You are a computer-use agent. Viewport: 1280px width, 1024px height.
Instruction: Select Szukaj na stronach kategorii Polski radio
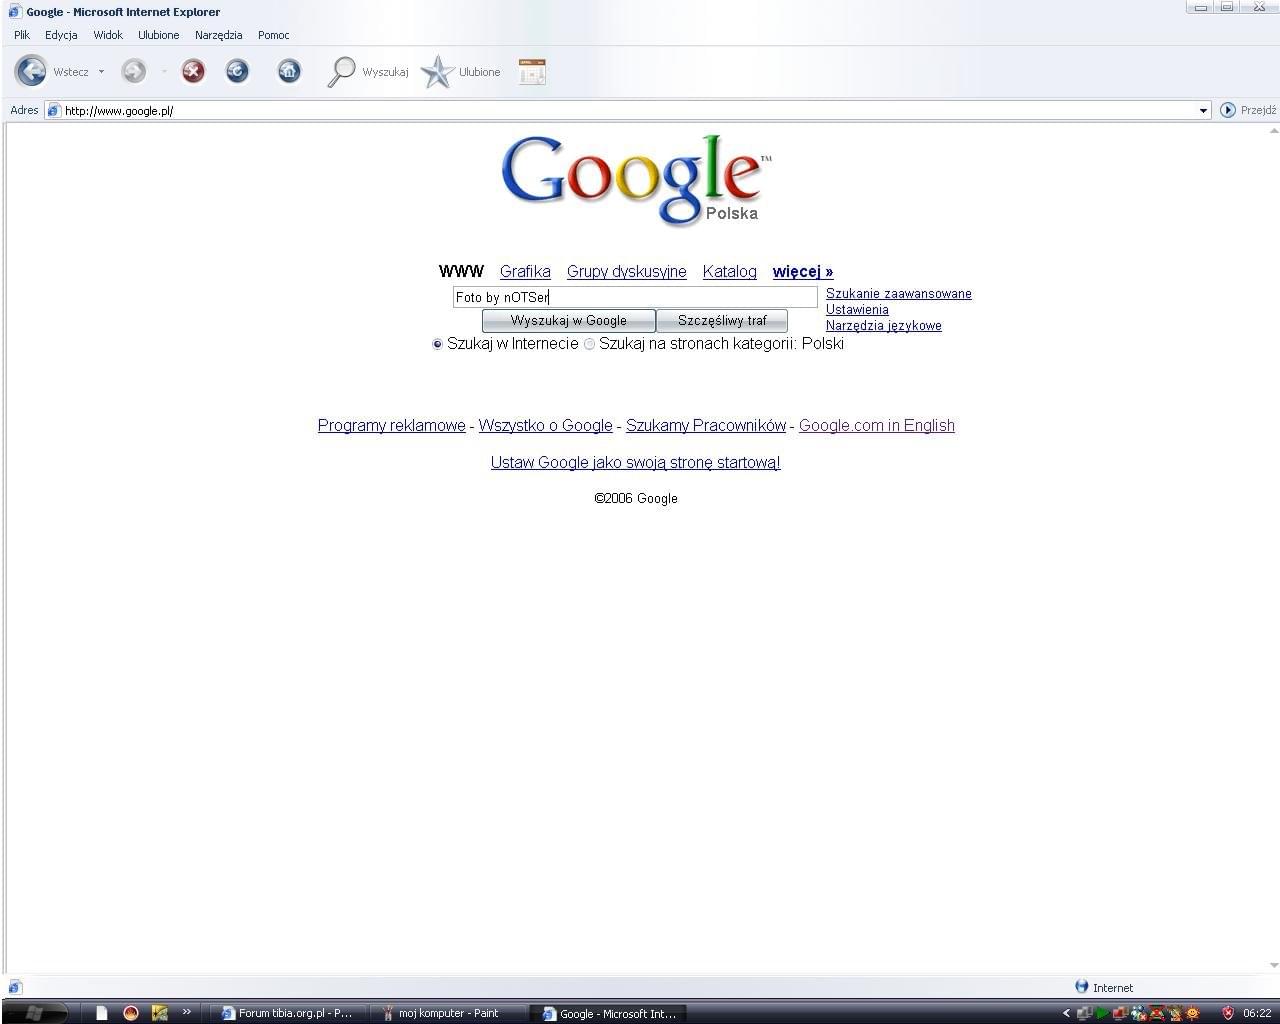589,344
